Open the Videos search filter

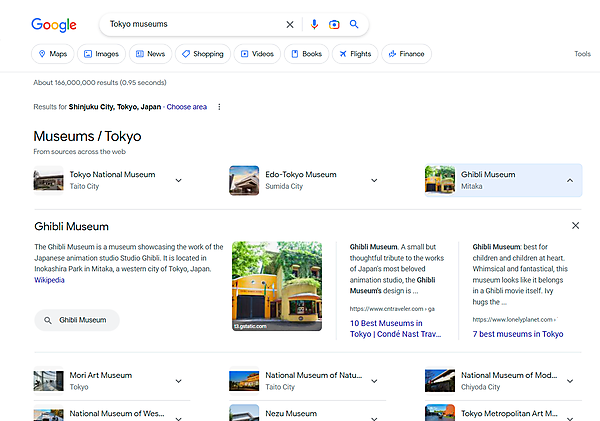(258, 54)
